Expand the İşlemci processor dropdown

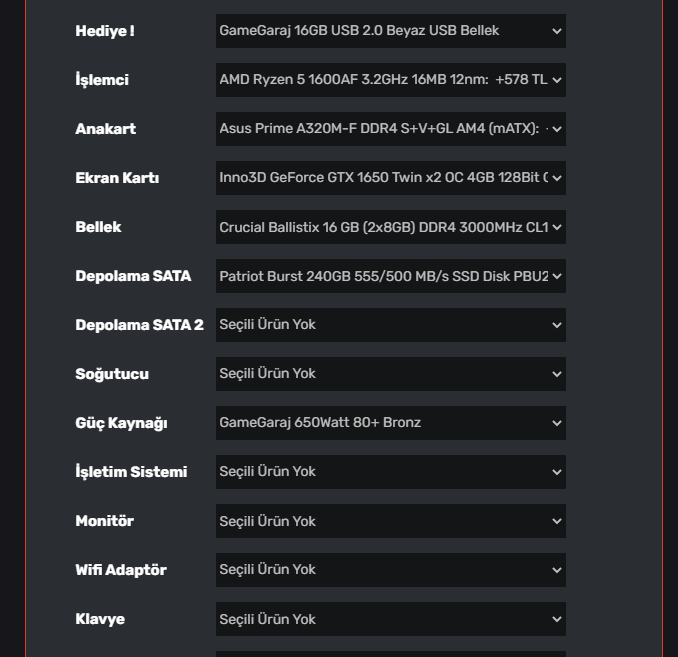tap(390, 80)
